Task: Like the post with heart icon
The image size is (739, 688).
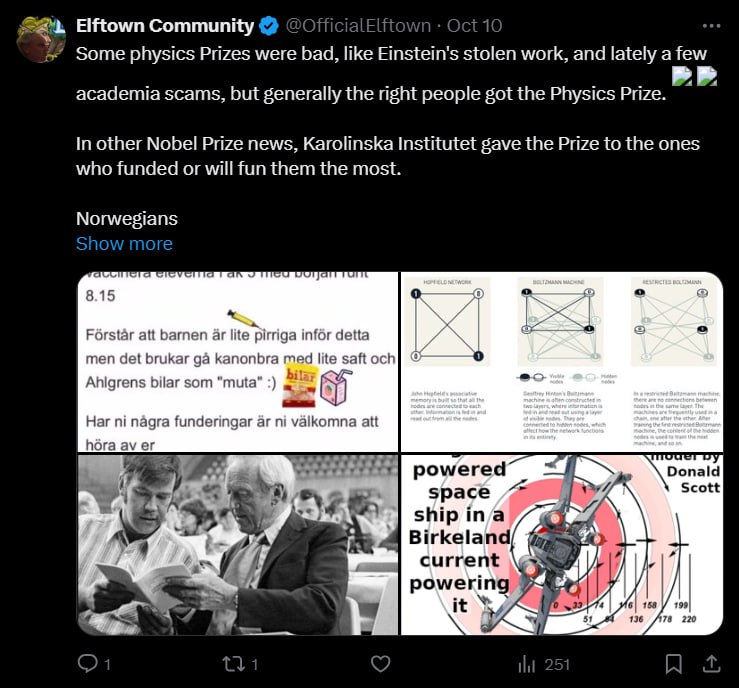Action: click(x=380, y=663)
